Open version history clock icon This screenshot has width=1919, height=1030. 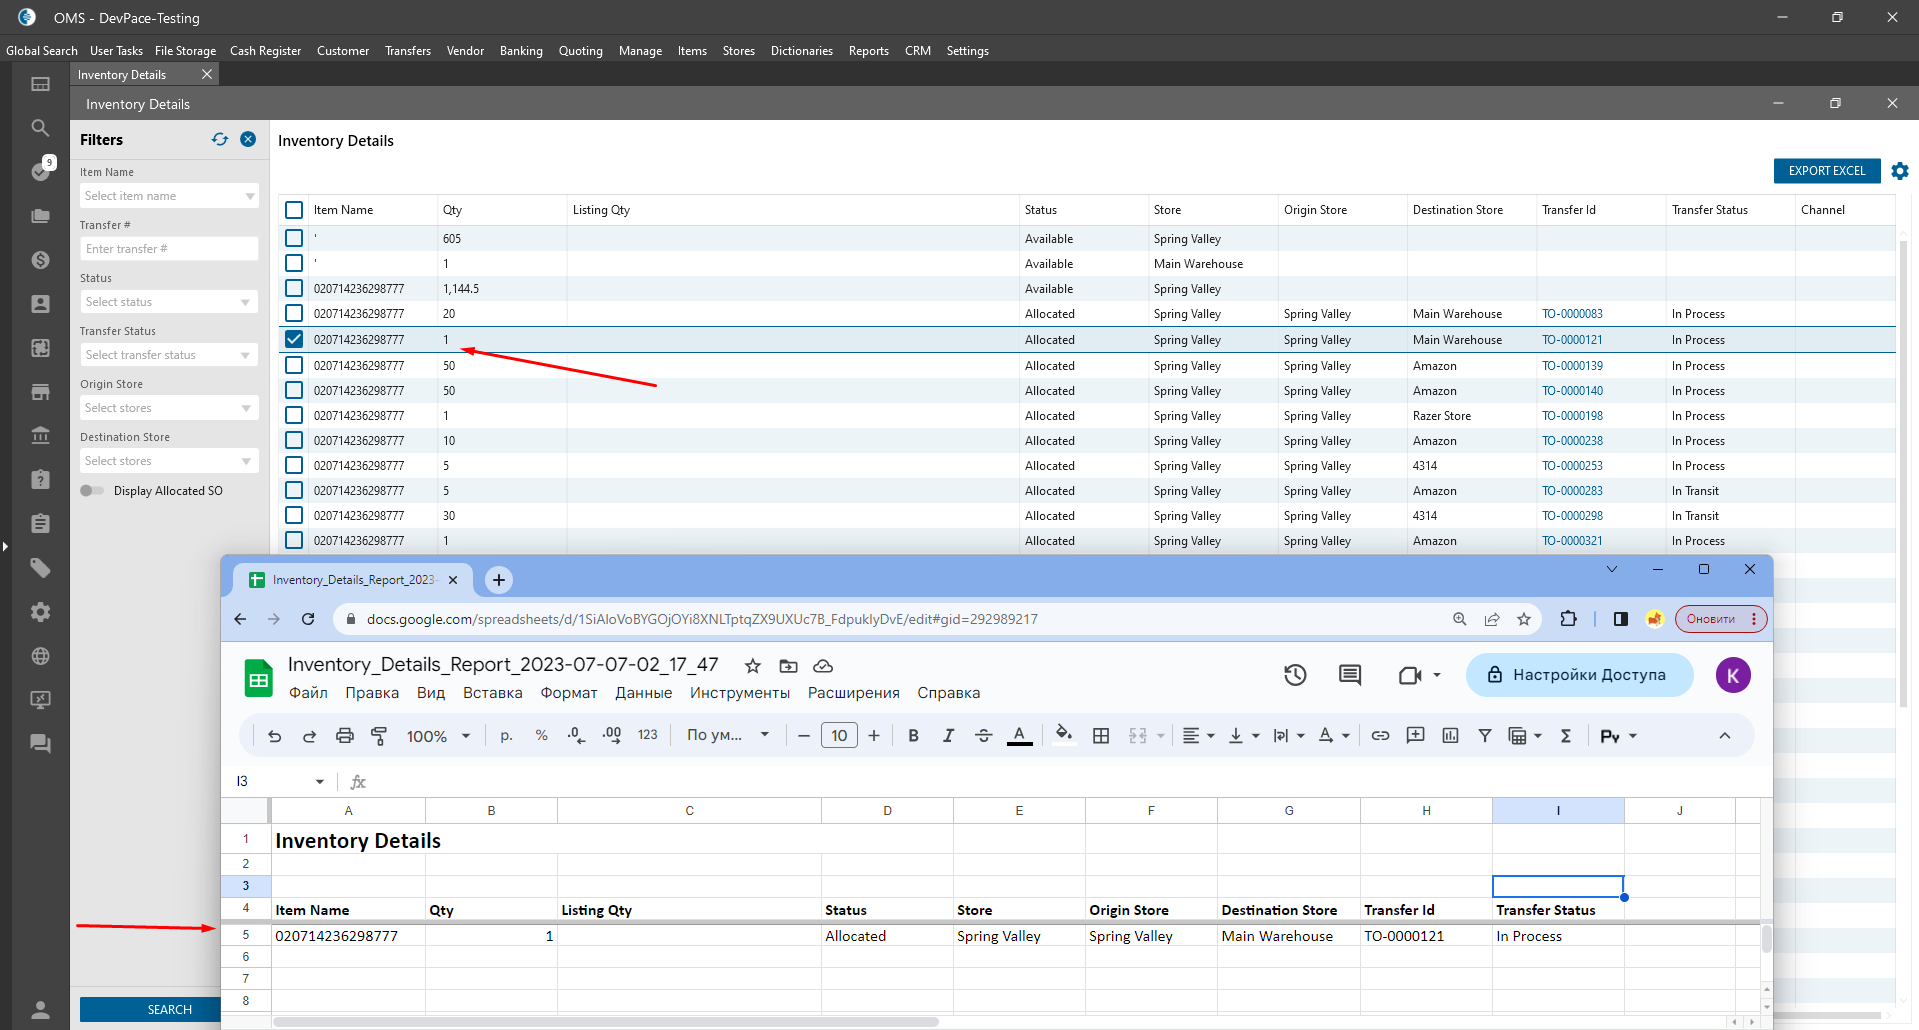(1295, 675)
